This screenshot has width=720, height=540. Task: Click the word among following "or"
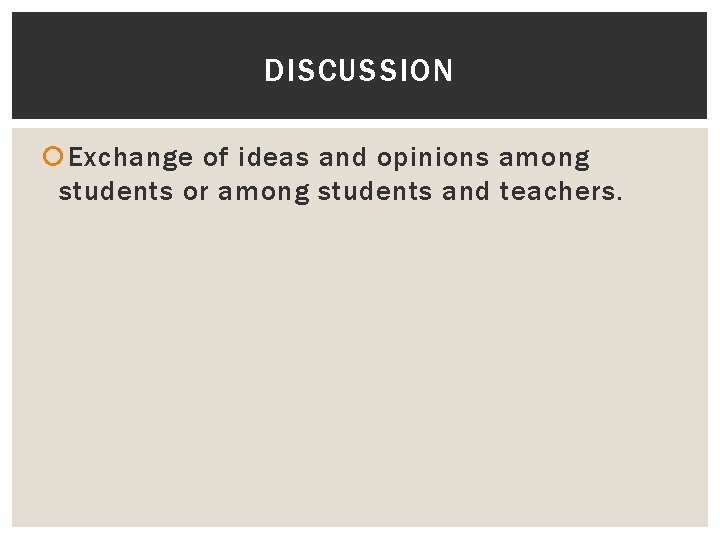264,191
